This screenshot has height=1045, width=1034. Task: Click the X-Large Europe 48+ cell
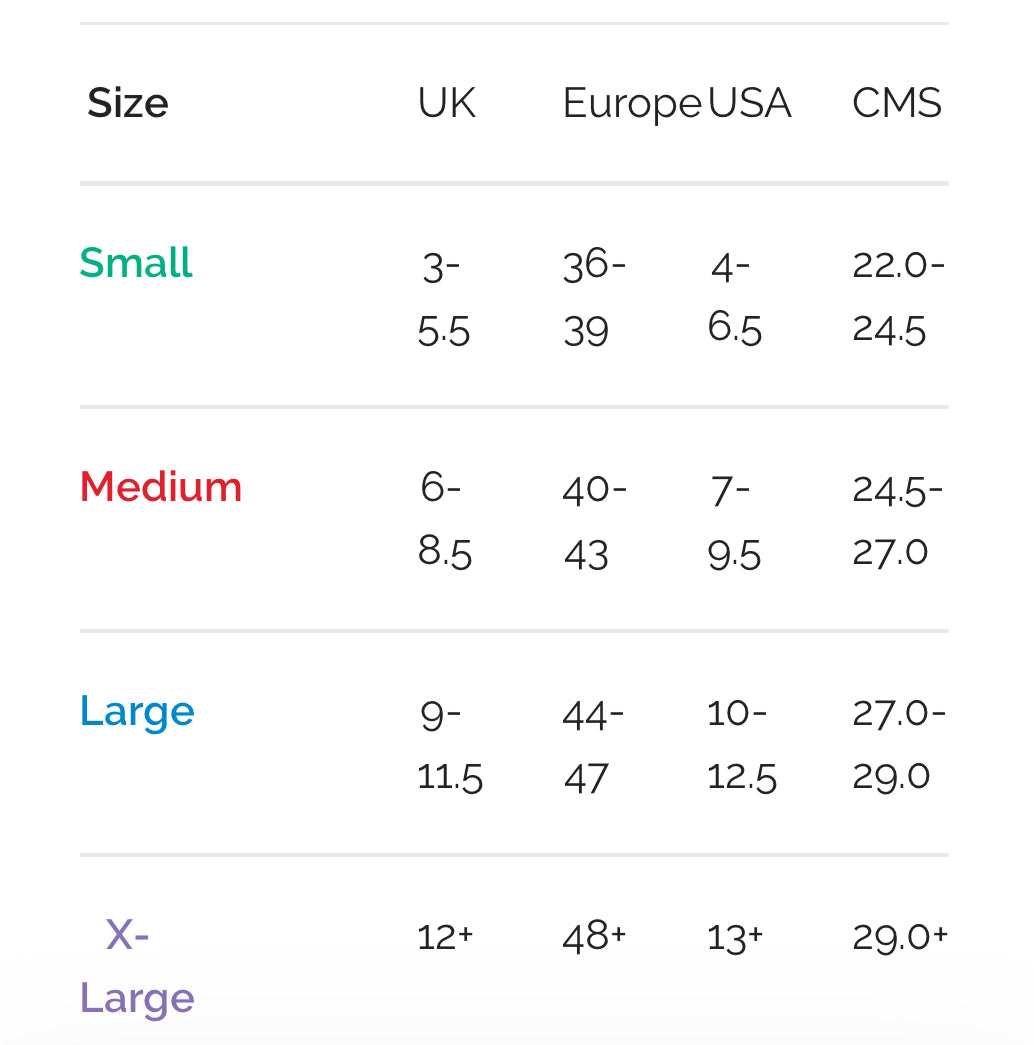coord(594,937)
